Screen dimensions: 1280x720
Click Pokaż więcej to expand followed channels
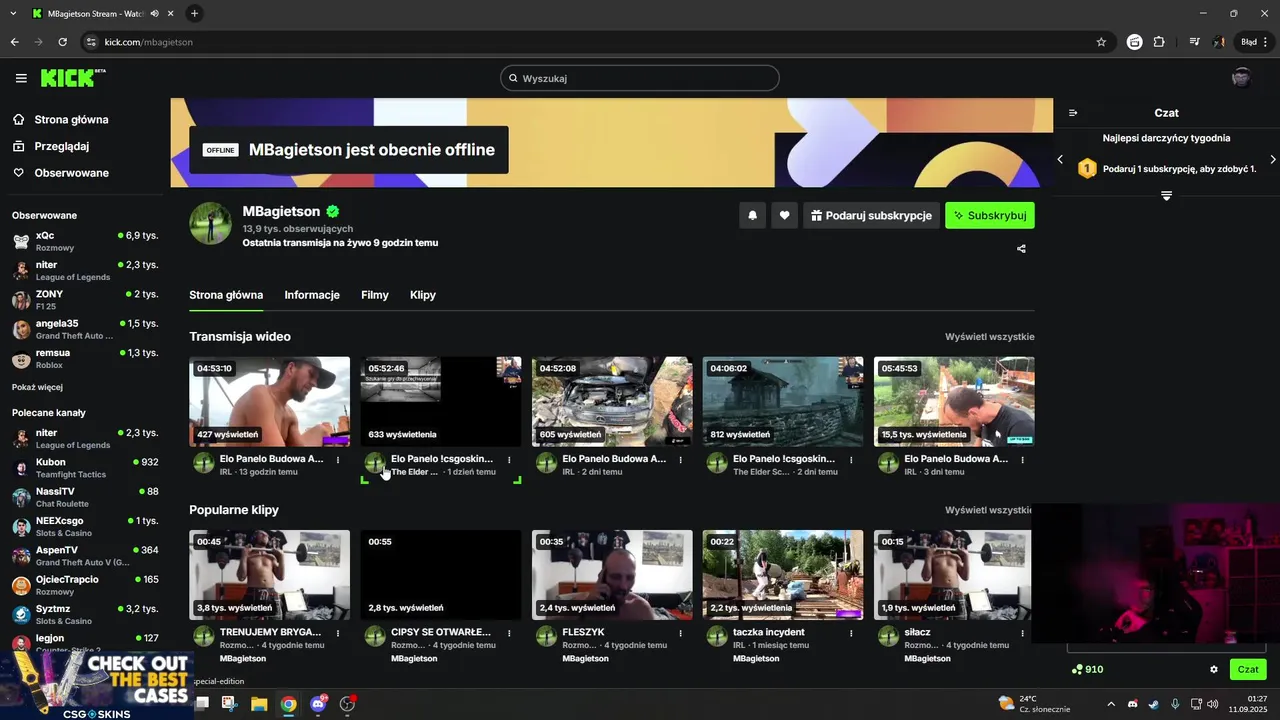click(x=37, y=387)
